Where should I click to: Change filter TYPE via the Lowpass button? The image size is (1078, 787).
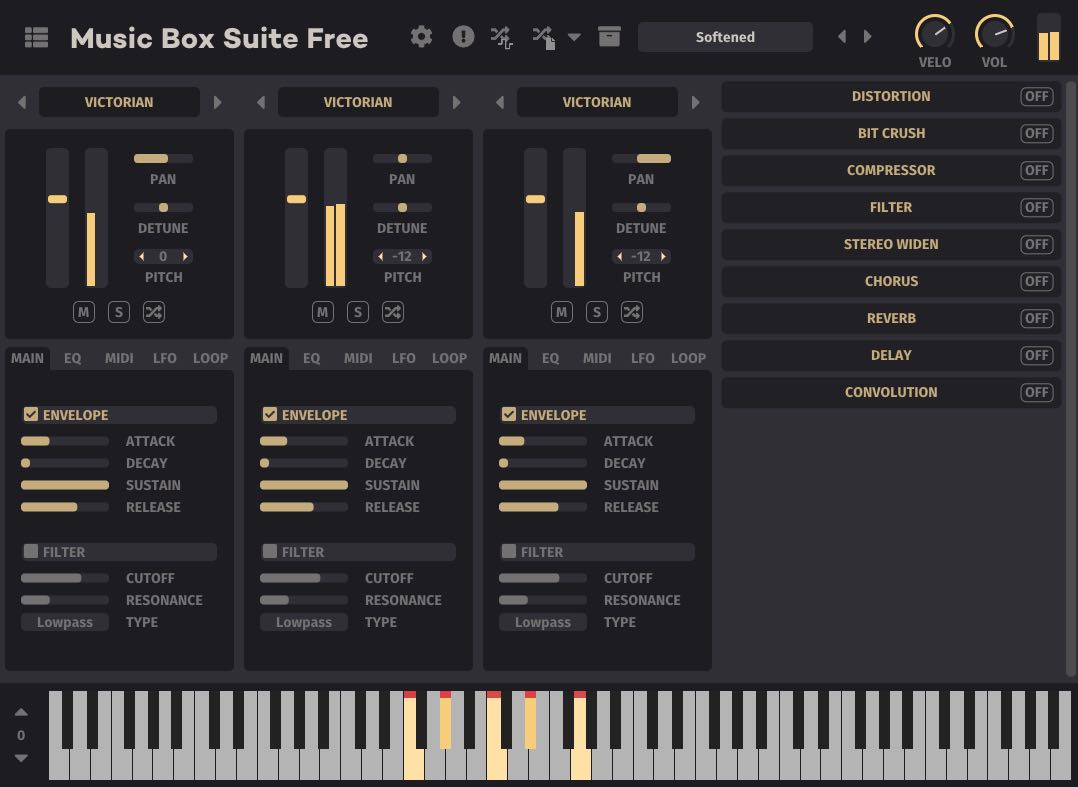(x=64, y=621)
